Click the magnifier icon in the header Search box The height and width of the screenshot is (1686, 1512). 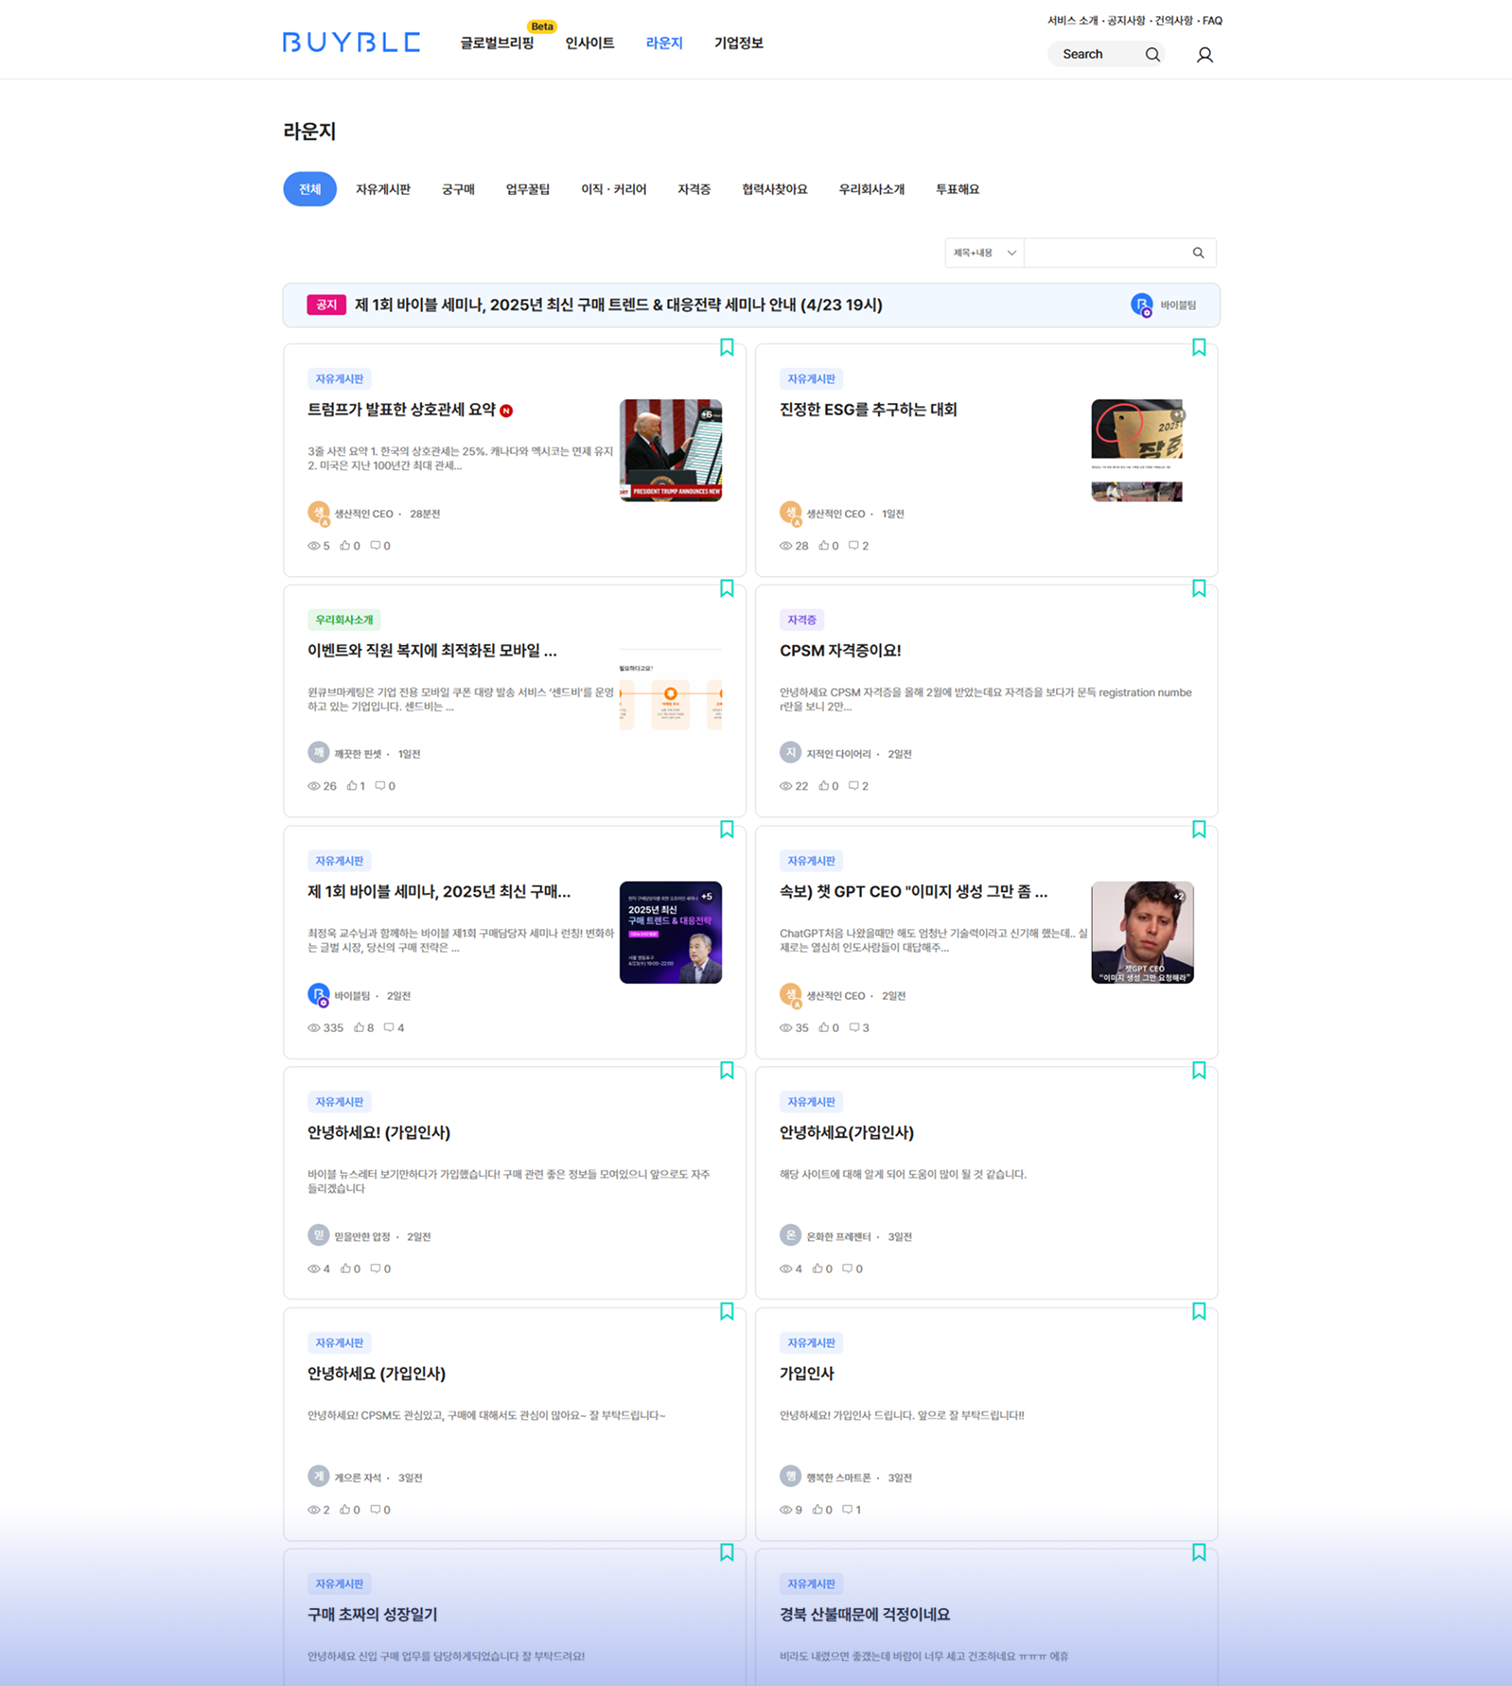[x=1152, y=55]
